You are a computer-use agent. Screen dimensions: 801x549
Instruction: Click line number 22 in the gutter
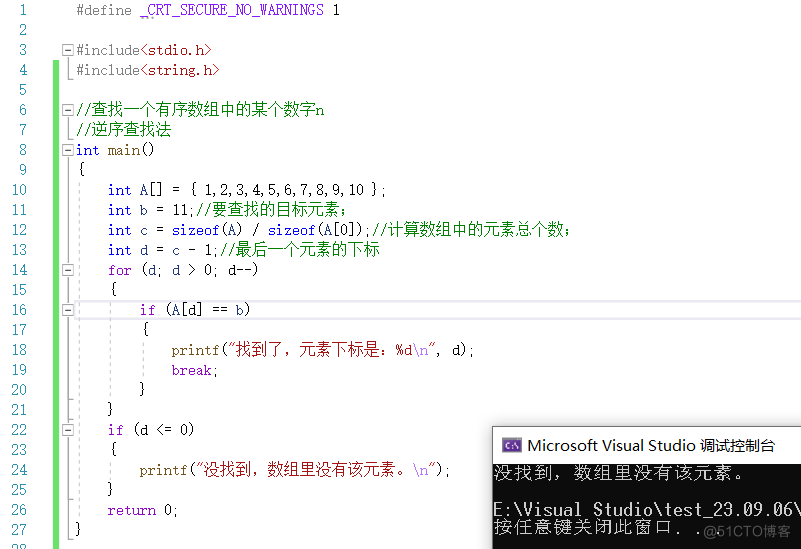[x=19, y=430]
